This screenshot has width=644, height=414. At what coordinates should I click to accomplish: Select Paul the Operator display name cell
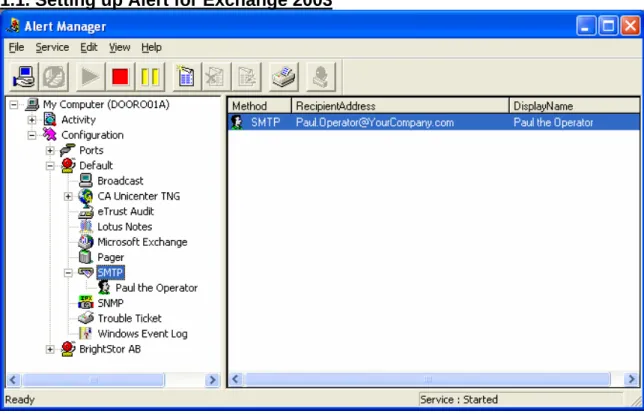(x=553, y=122)
